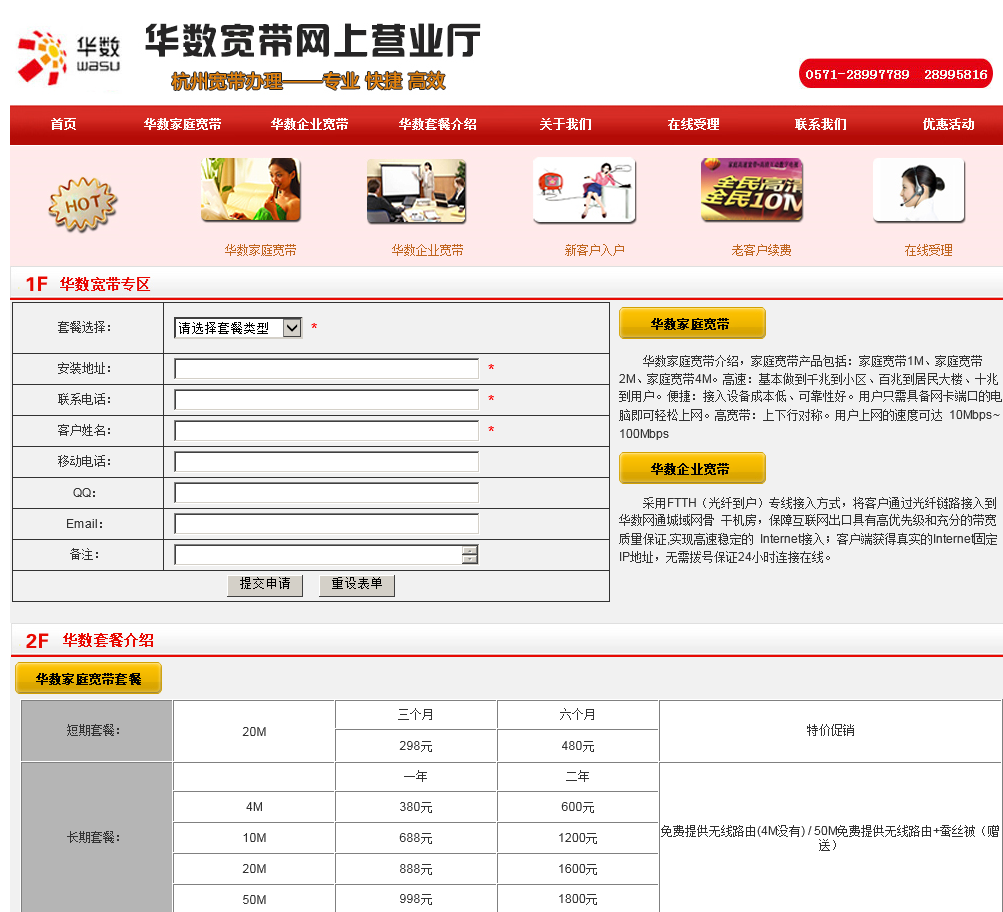Focus the Email input field

[326, 524]
